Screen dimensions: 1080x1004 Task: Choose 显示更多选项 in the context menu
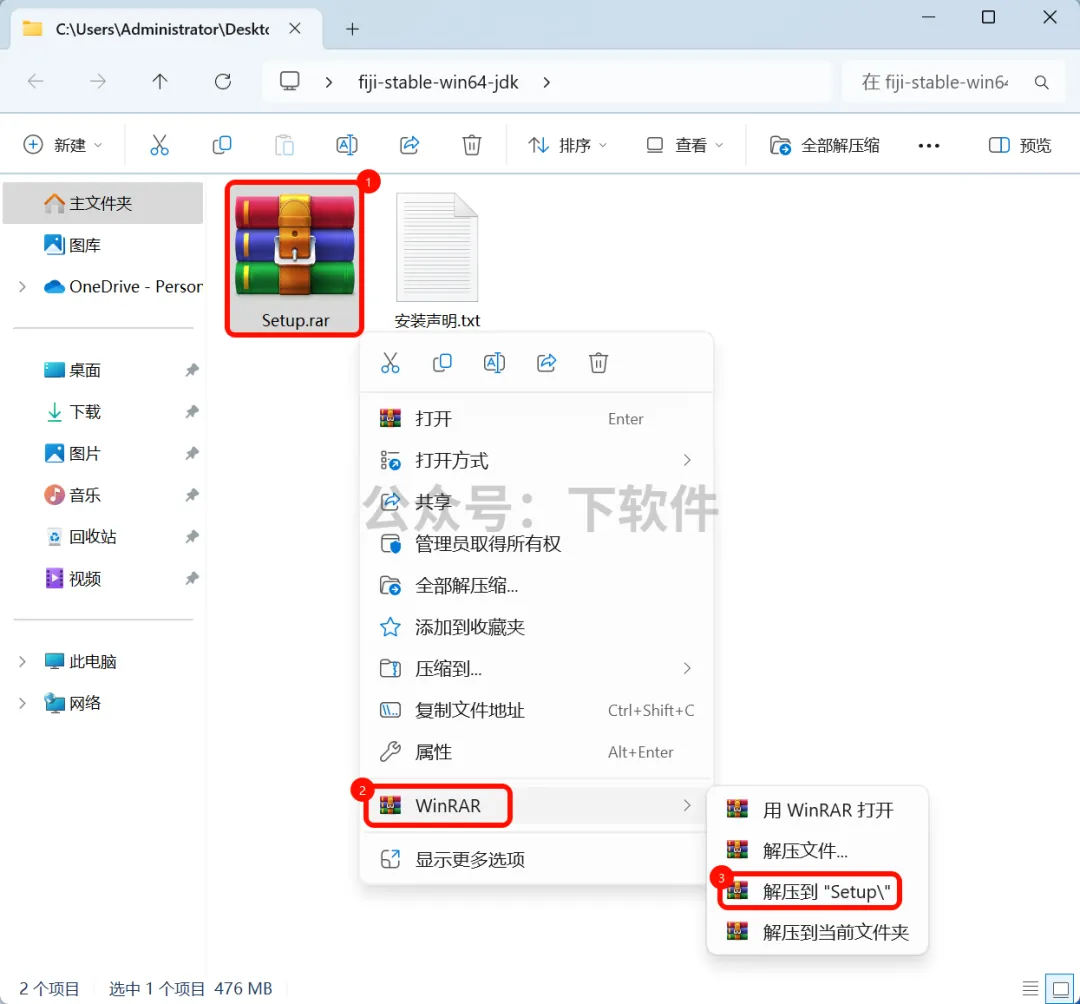click(537, 859)
